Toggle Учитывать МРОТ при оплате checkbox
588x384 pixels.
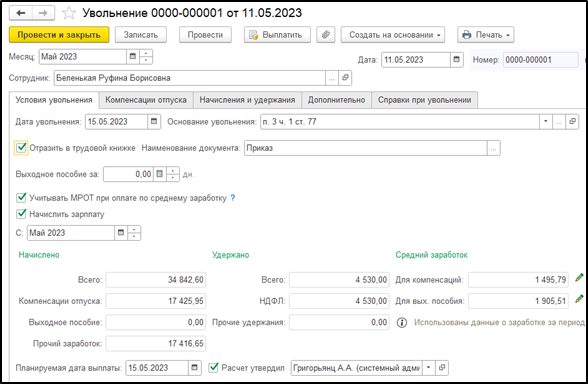pyautogui.click(x=21, y=197)
